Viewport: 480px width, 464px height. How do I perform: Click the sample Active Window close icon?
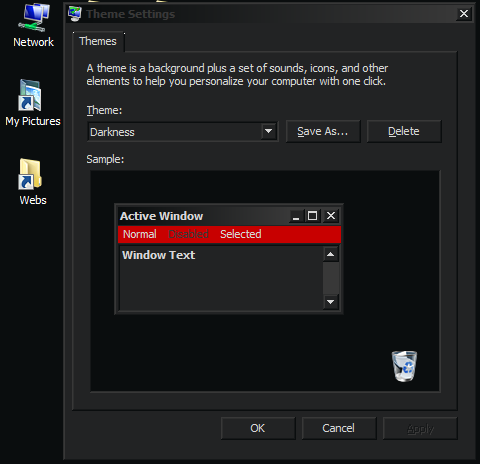(x=331, y=216)
